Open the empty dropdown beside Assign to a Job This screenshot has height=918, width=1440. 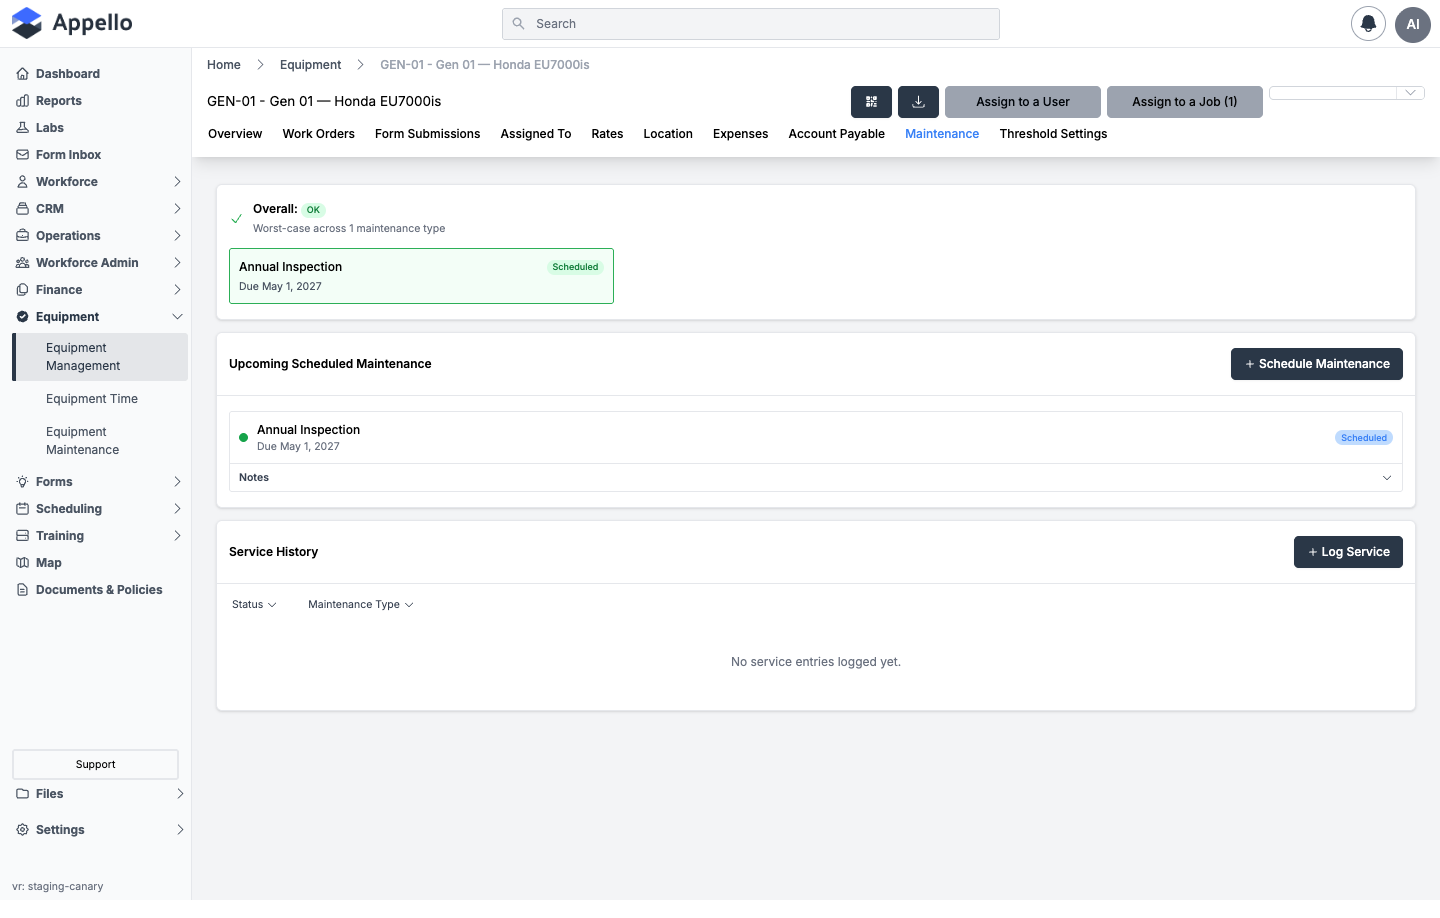click(x=1346, y=93)
